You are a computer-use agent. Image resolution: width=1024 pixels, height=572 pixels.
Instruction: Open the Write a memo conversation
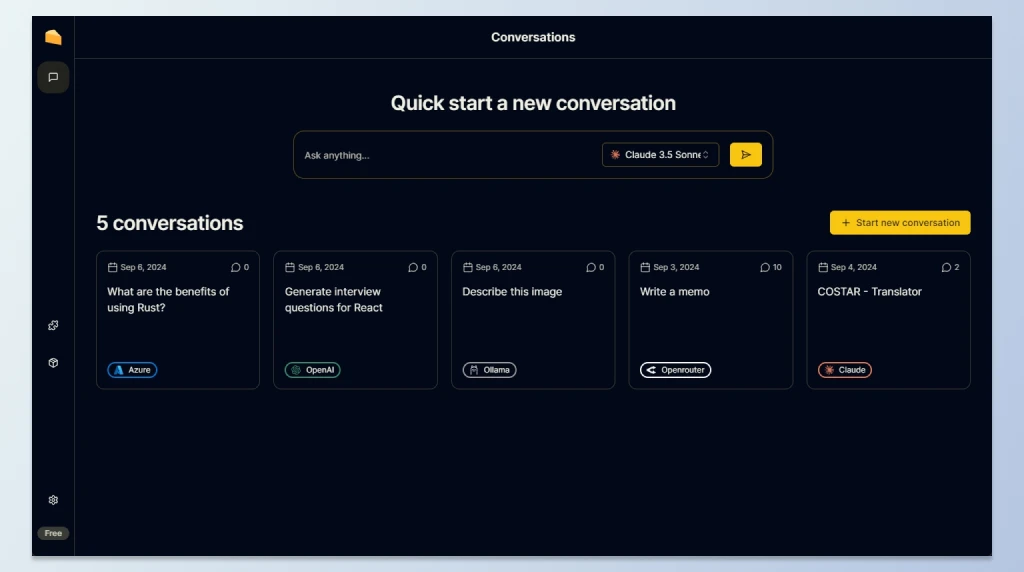[x=711, y=320]
